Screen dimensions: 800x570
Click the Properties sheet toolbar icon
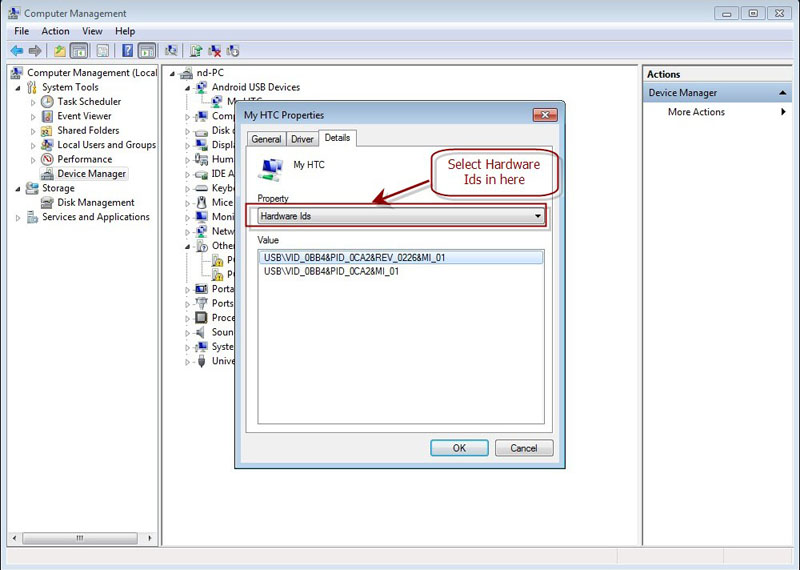point(103,51)
